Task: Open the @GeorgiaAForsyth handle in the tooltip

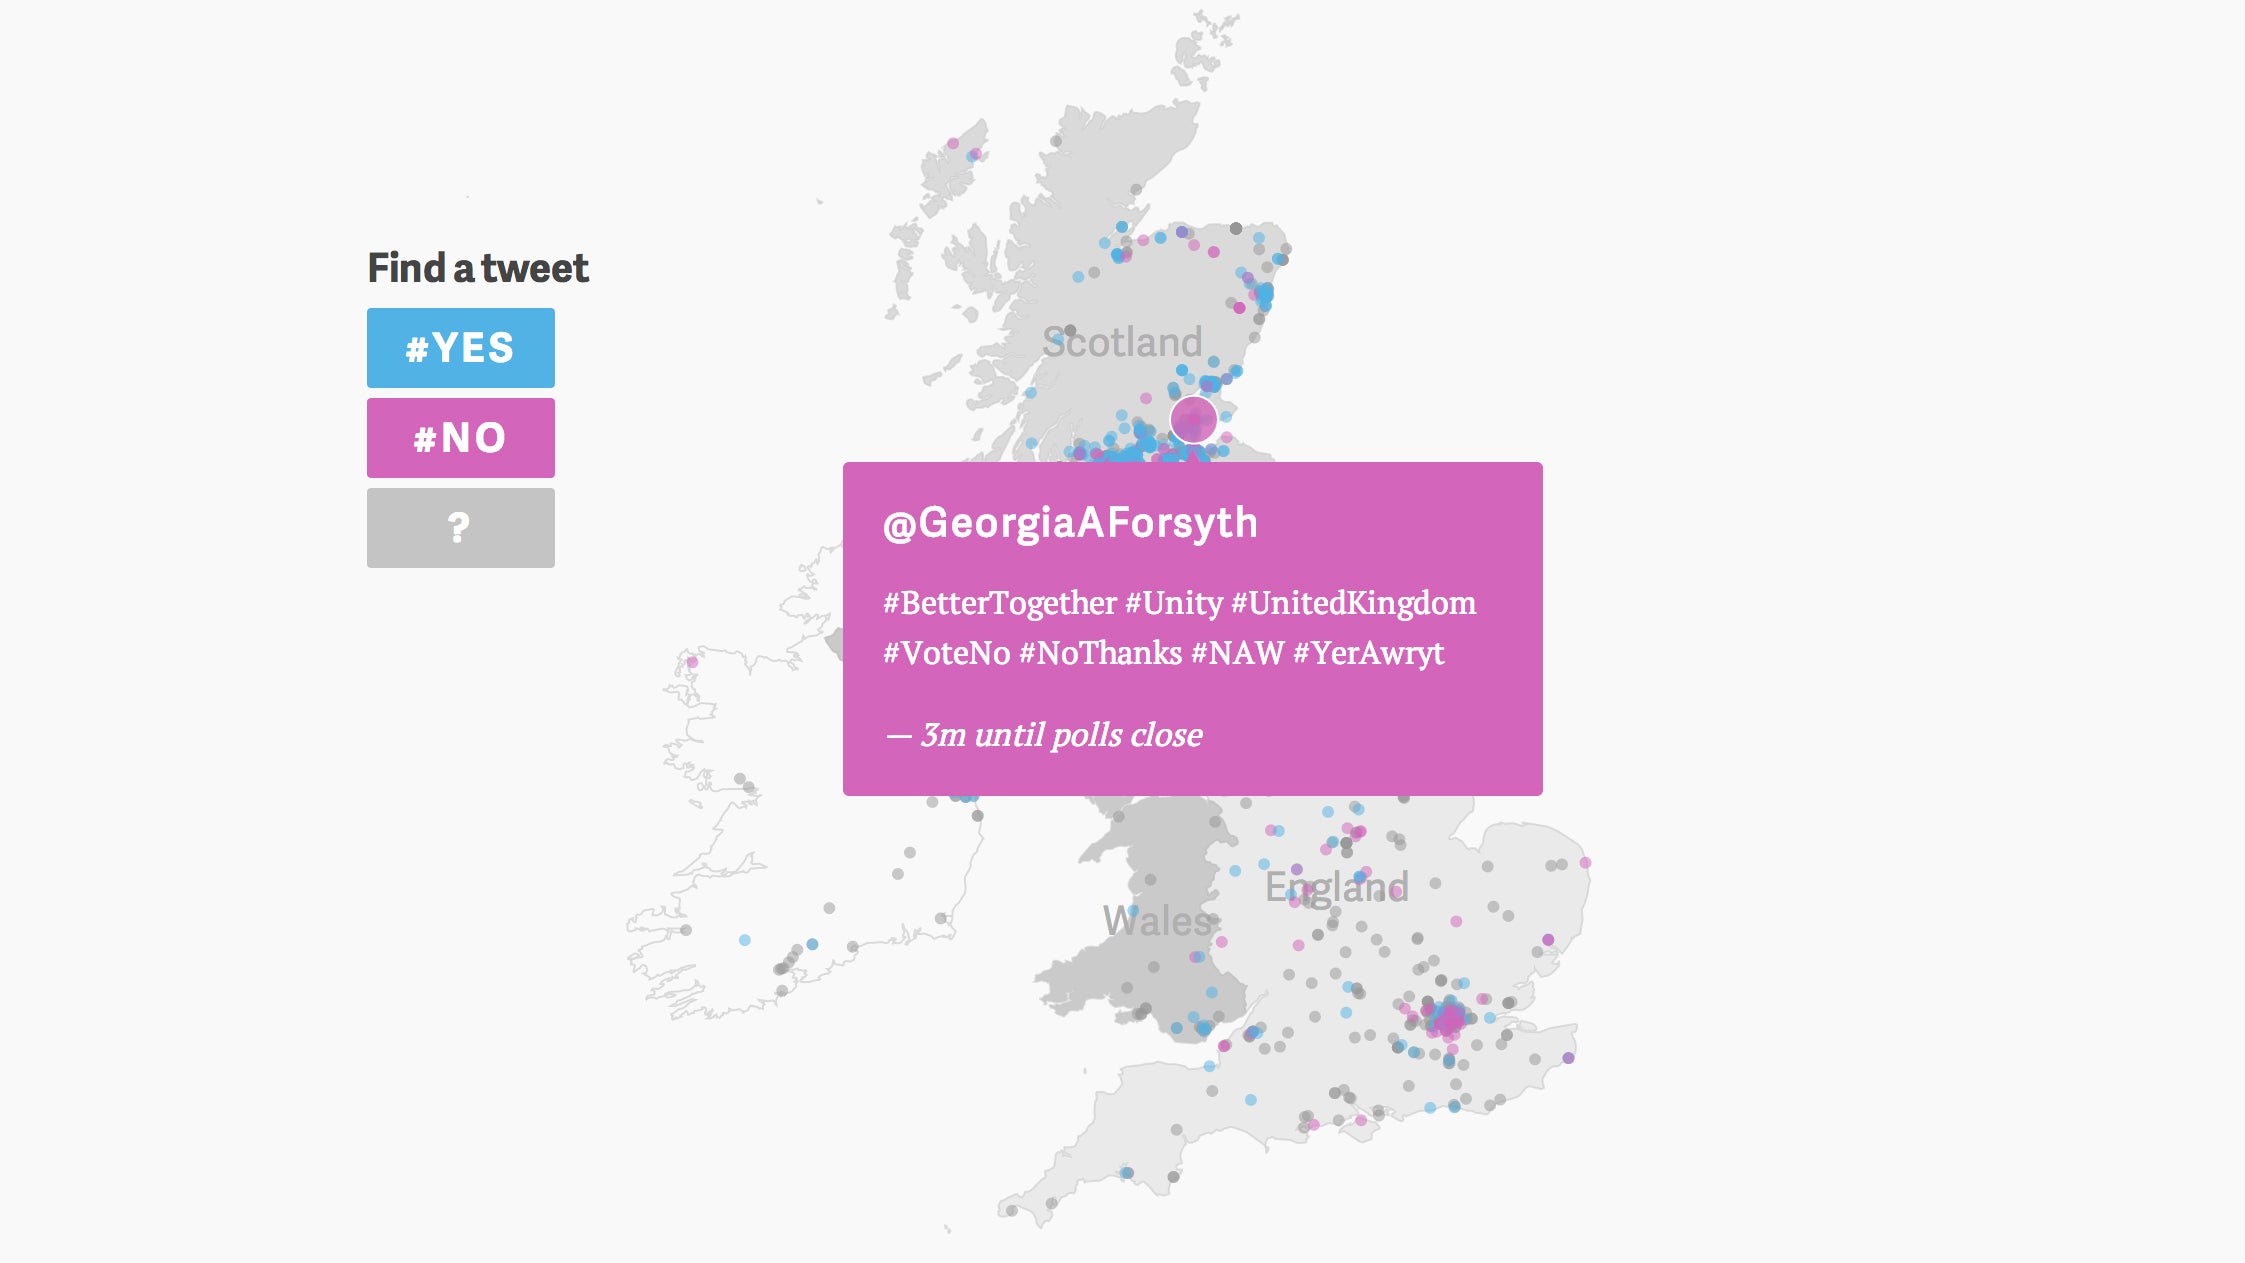Action: pos(1070,523)
